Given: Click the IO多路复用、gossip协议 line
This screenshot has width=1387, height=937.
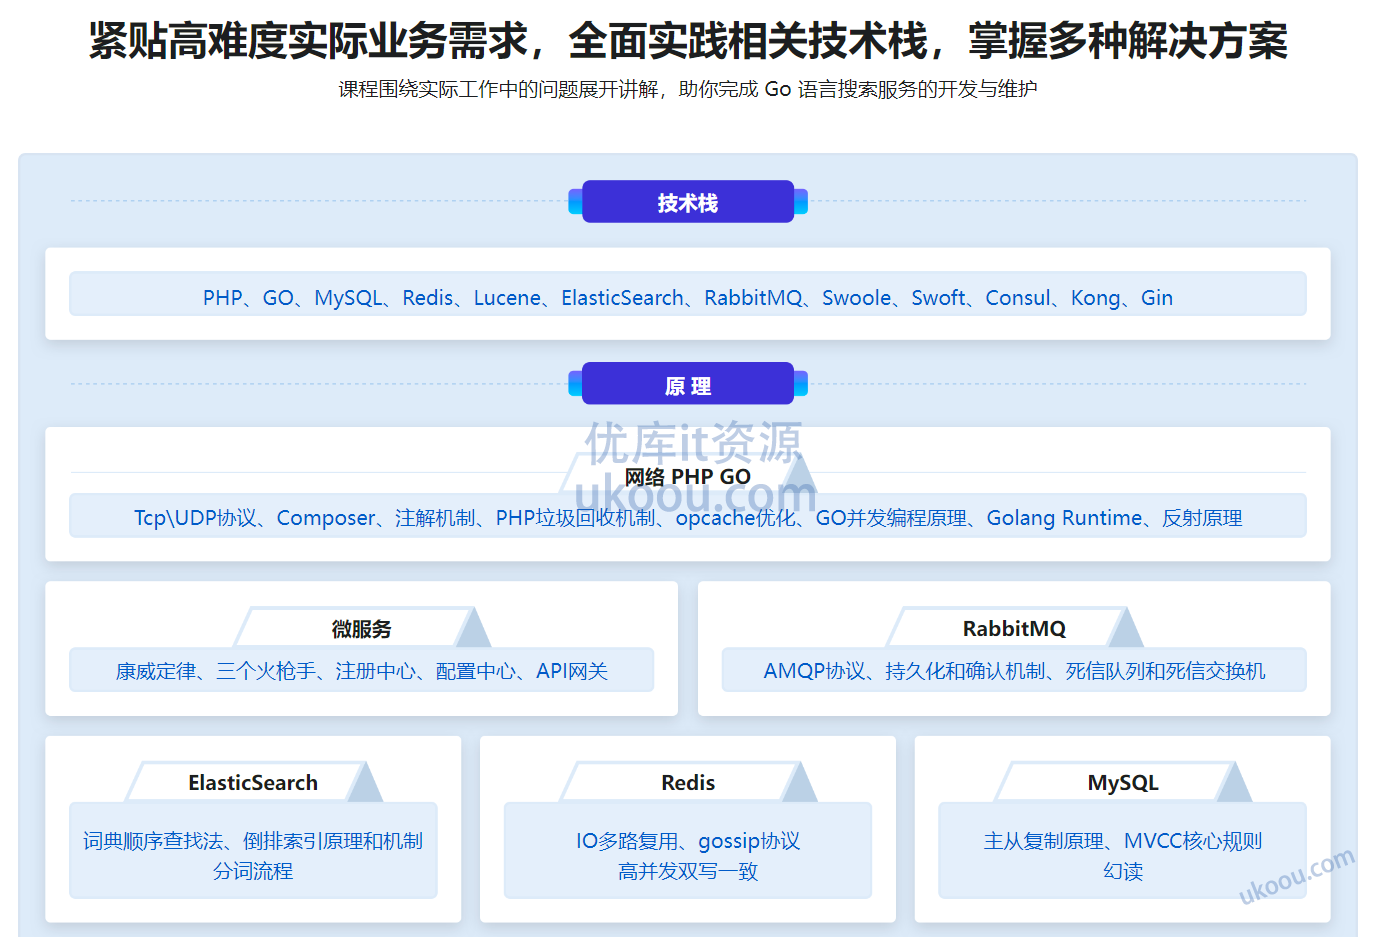Looking at the screenshot, I should pos(688,841).
